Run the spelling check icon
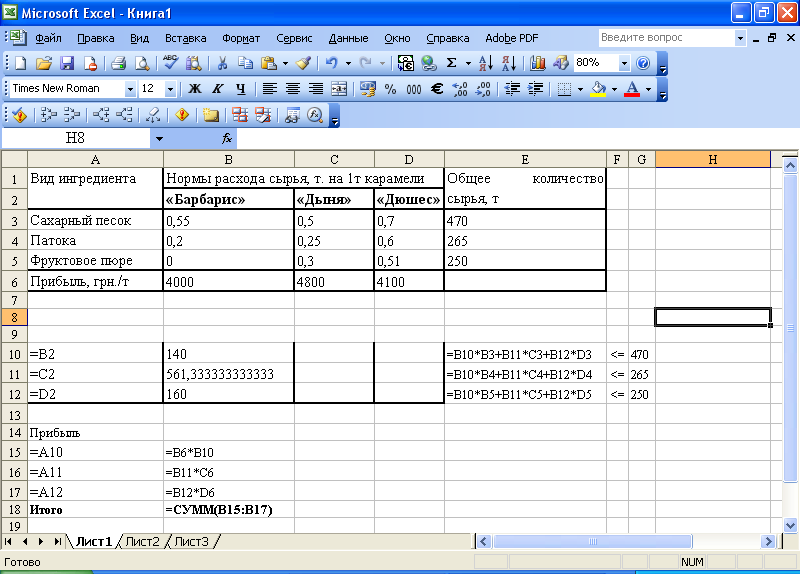Screen dimensions: 800x574 [x=170, y=63]
